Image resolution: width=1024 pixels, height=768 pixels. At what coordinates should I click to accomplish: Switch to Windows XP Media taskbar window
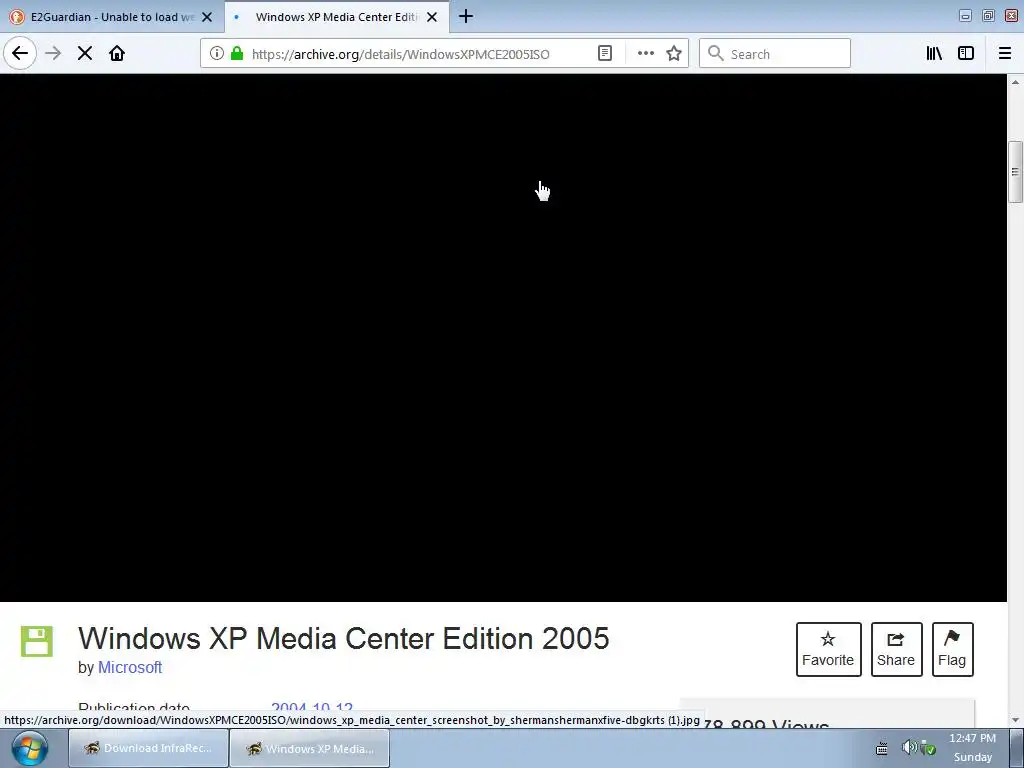point(310,748)
